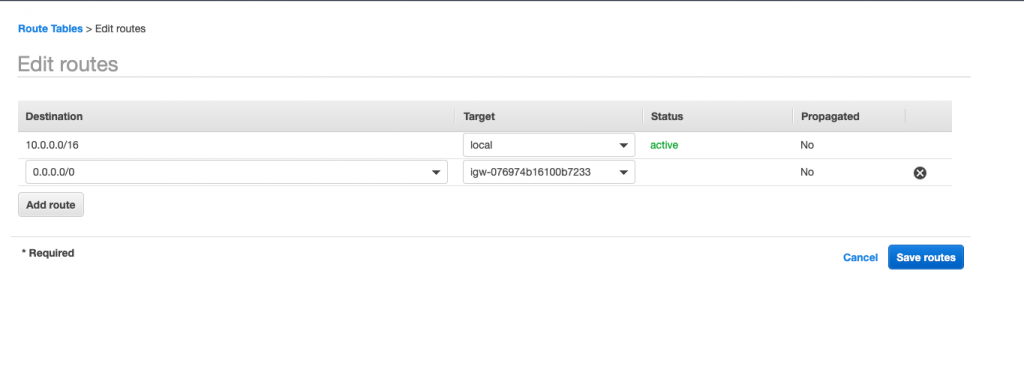Click Propagated No value for local route

tap(807, 145)
